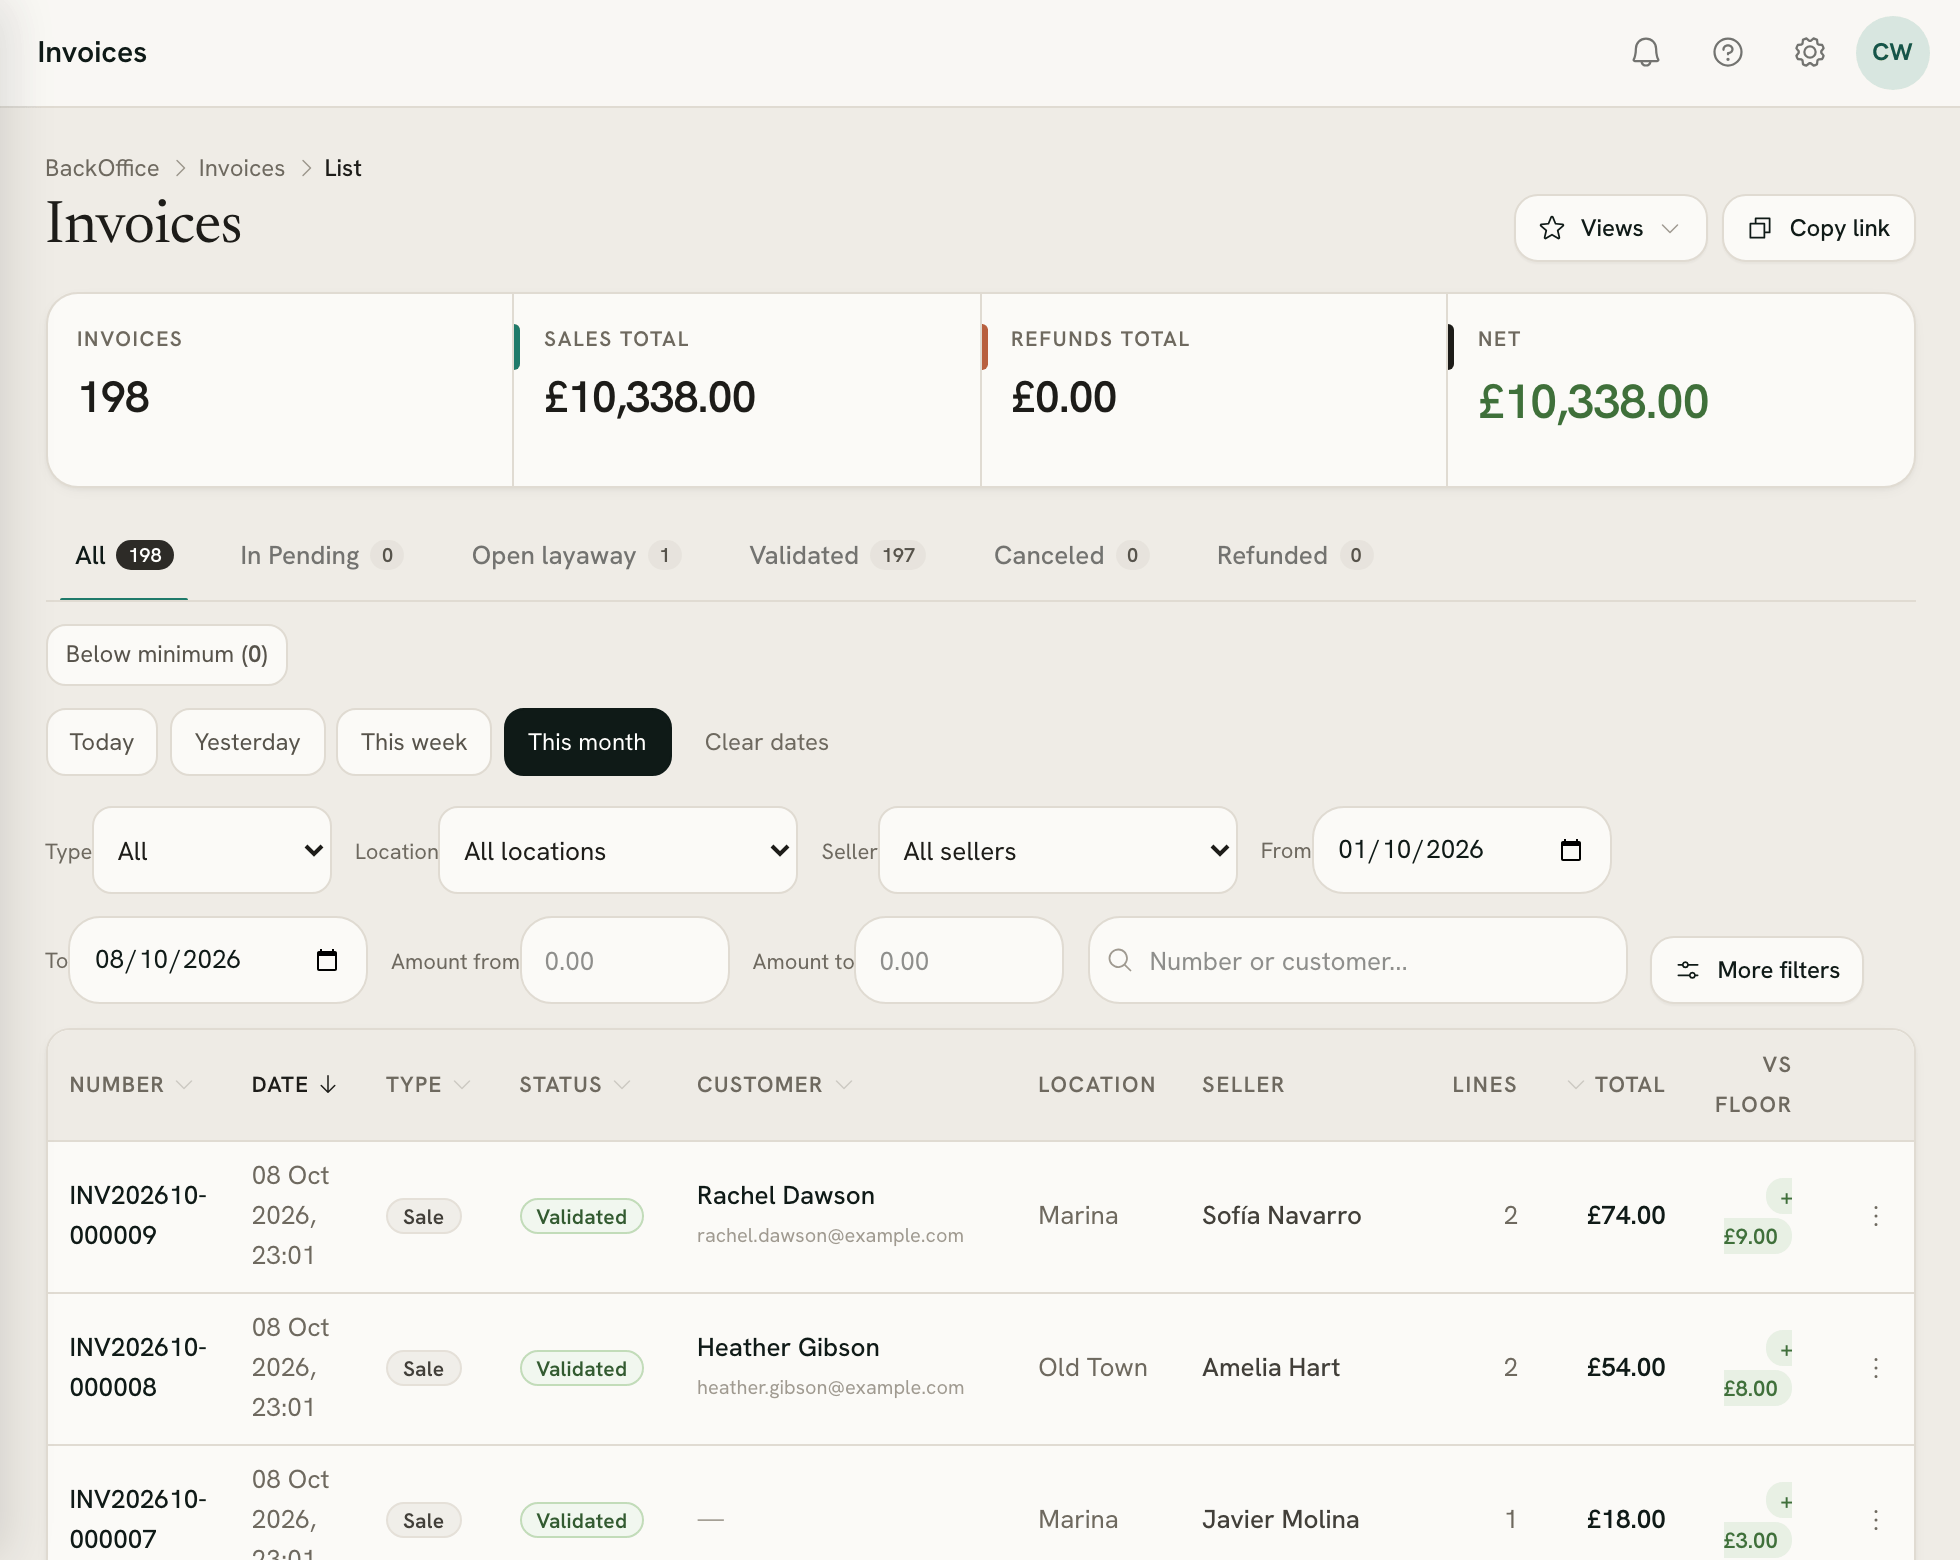Click heather.gibson@example.com email
Image resolution: width=1960 pixels, height=1560 pixels.
pos(830,1388)
